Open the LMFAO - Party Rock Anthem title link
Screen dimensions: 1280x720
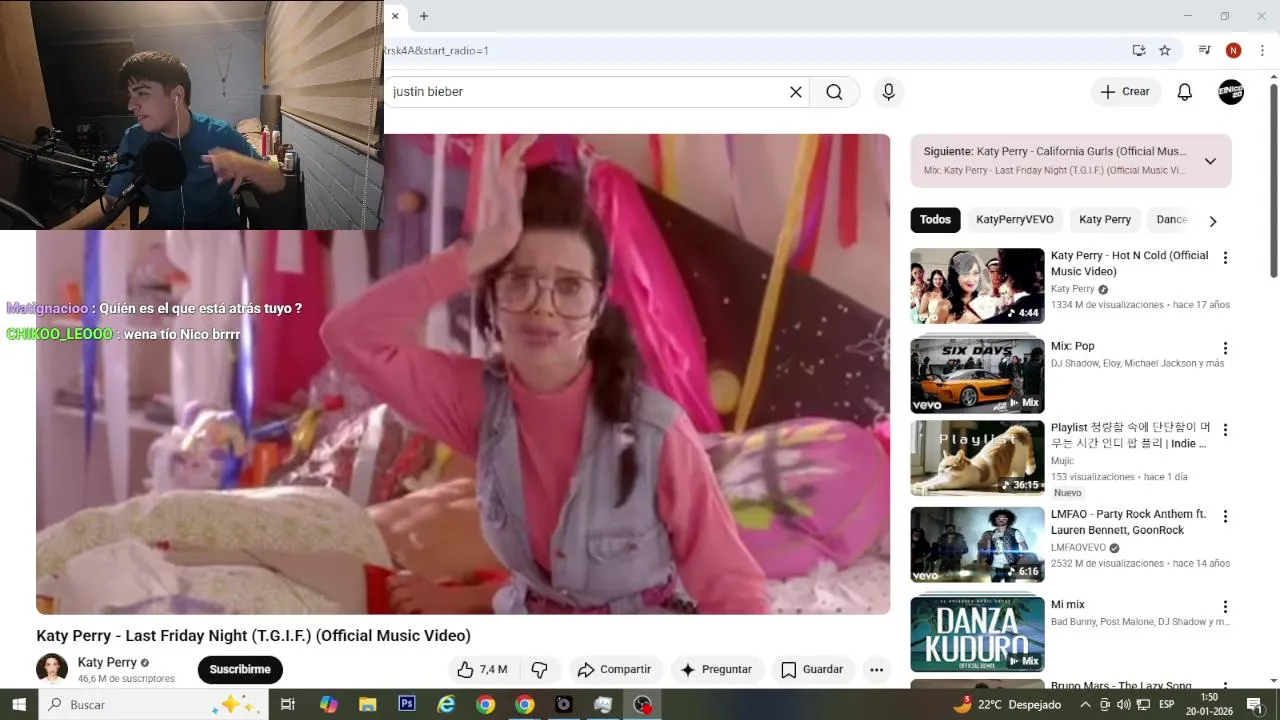click(x=1128, y=522)
